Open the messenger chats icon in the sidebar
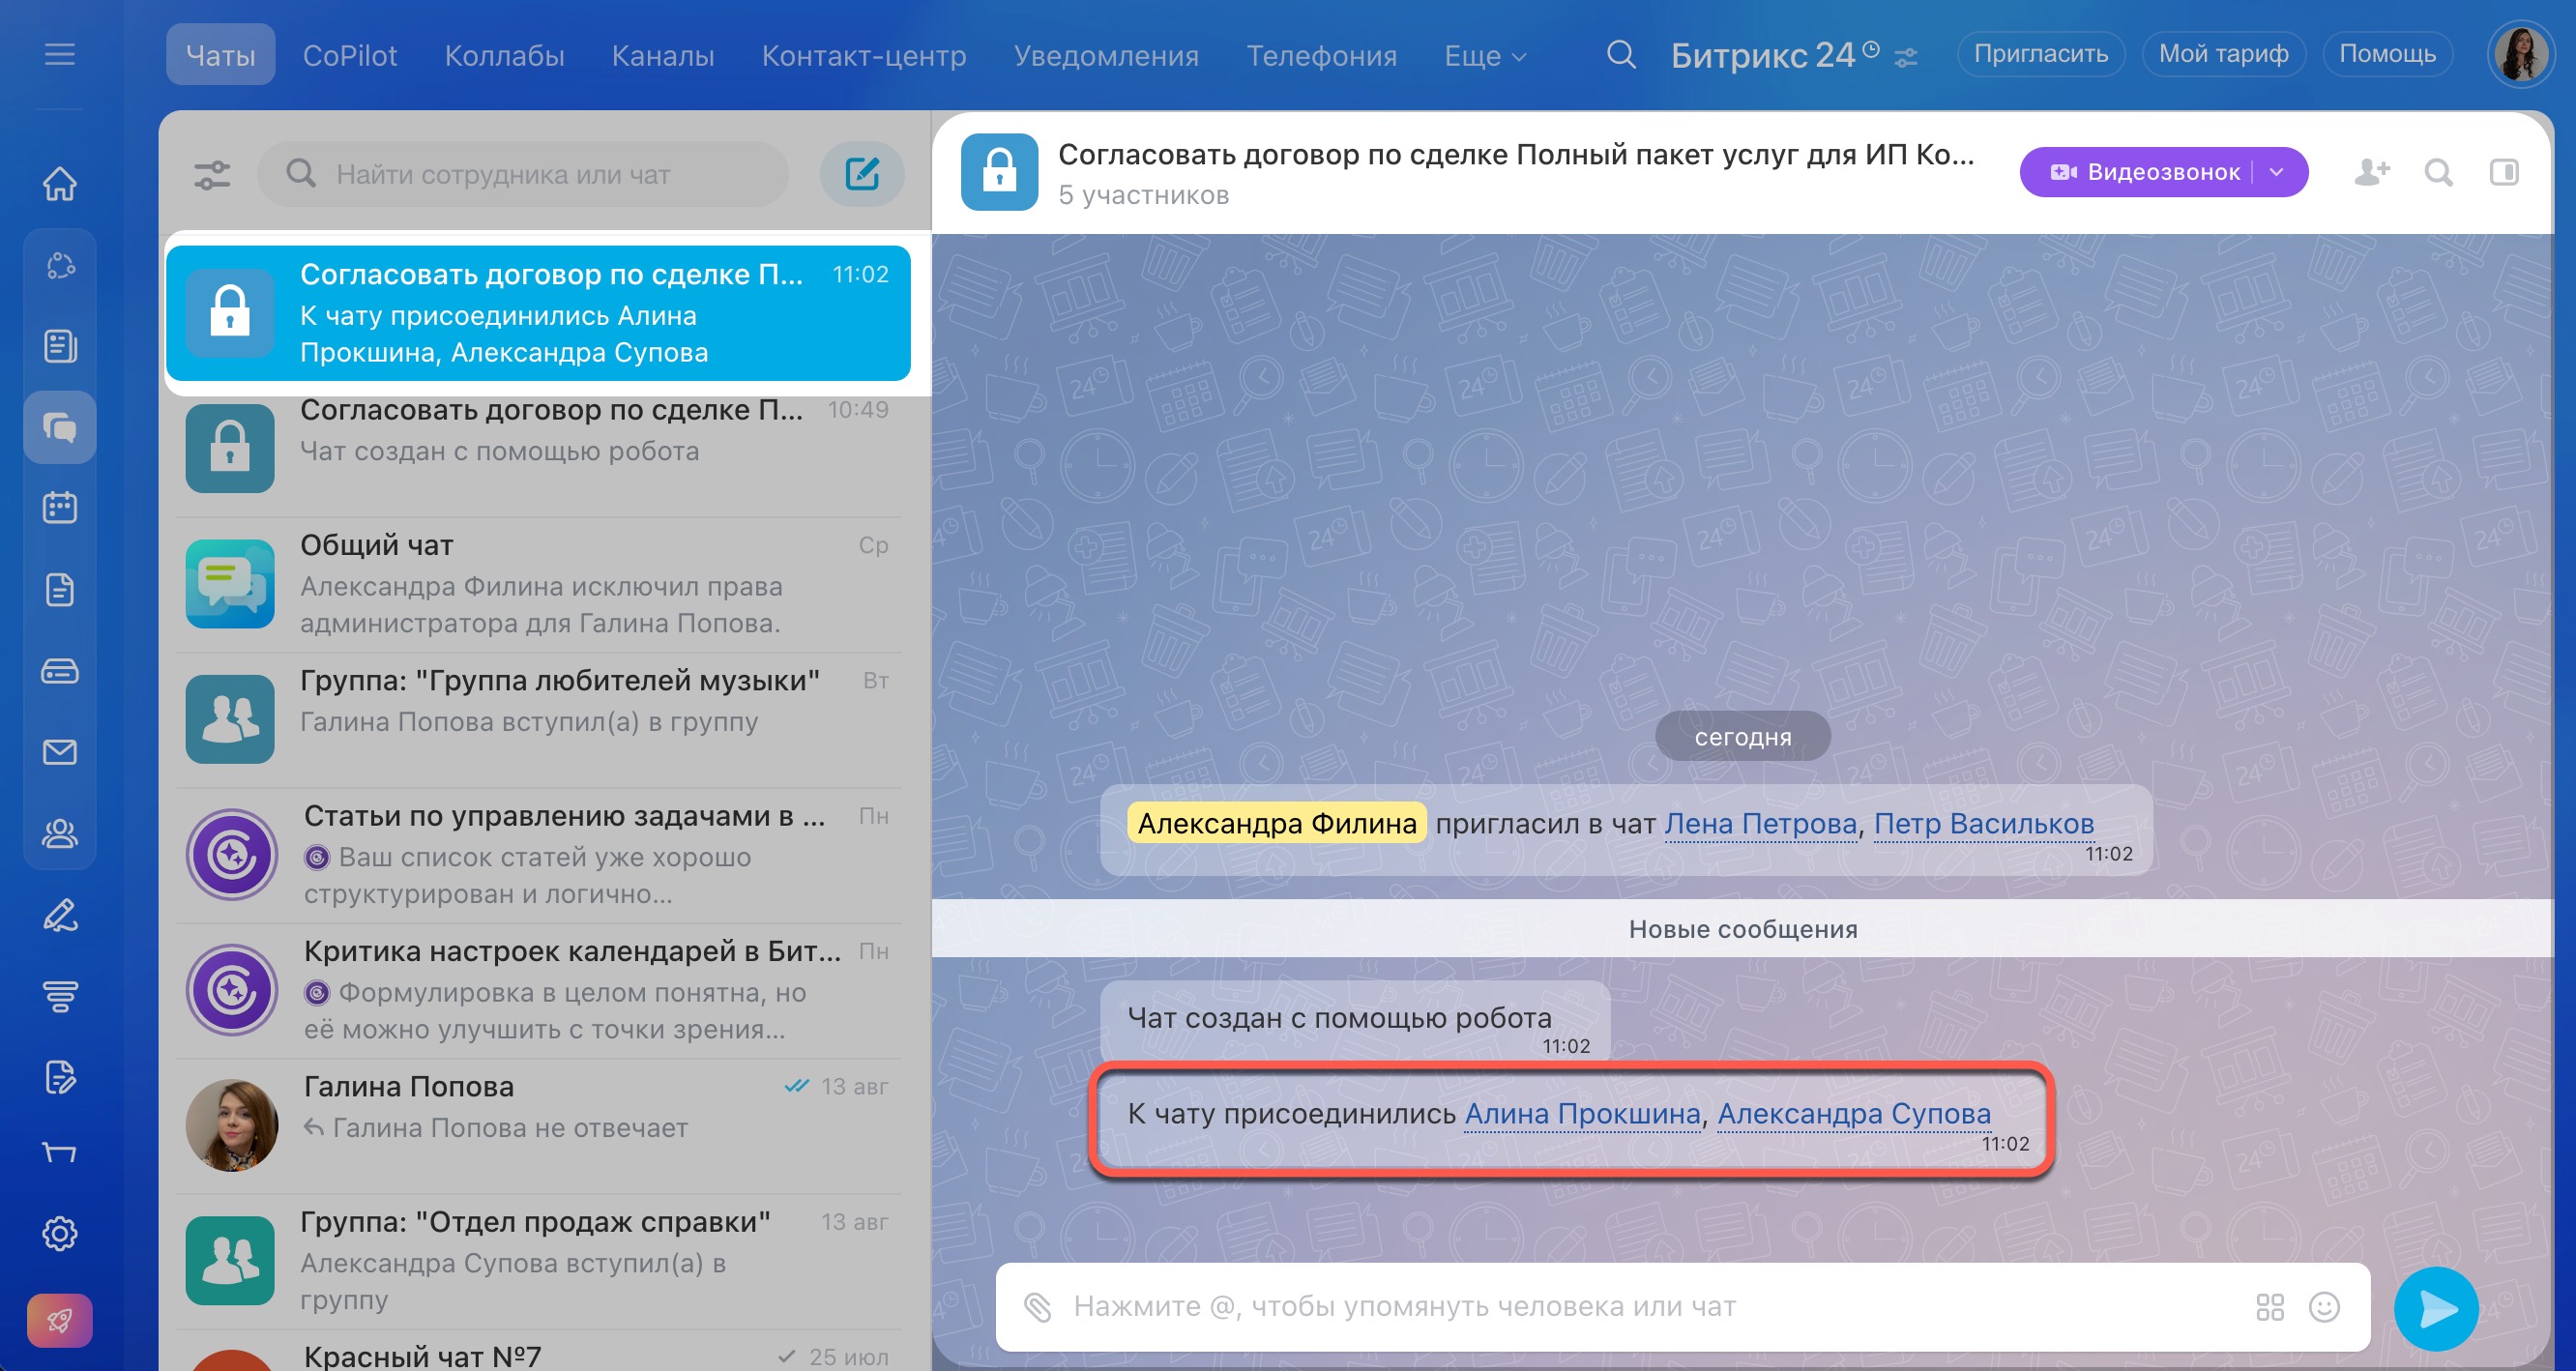 point(60,428)
